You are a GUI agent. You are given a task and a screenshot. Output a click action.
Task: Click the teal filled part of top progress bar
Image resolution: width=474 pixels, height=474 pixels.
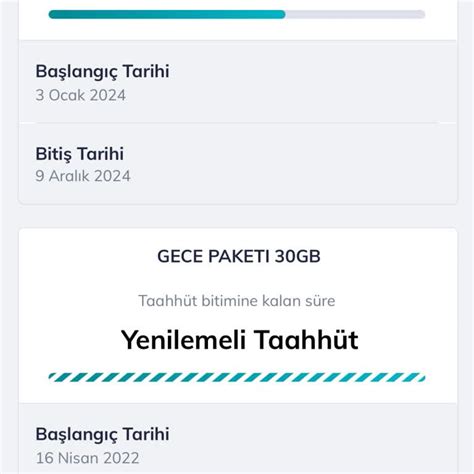pos(167,14)
